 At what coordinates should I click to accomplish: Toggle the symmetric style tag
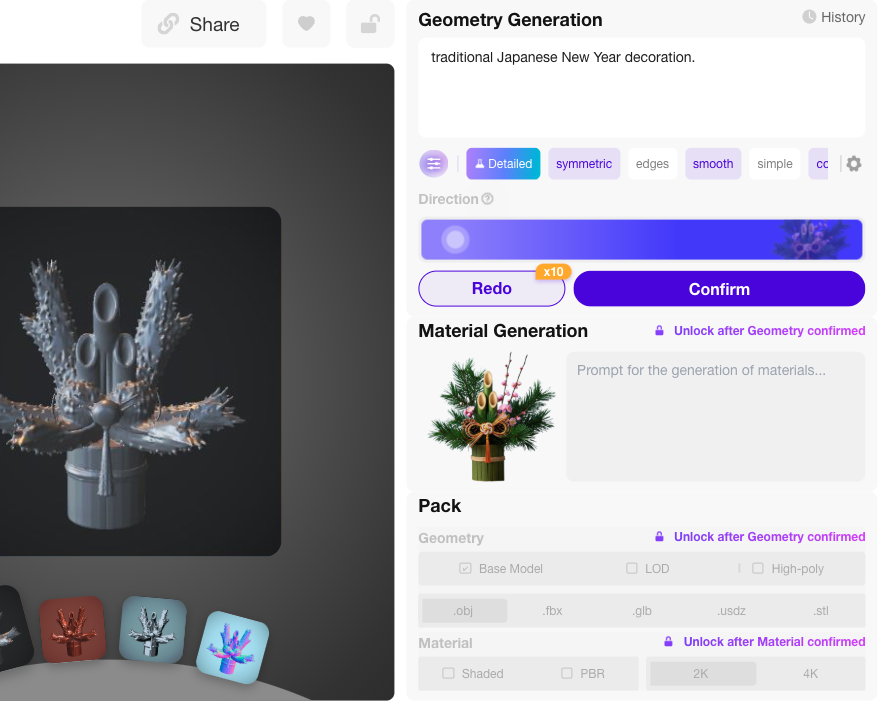[x=584, y=164]
